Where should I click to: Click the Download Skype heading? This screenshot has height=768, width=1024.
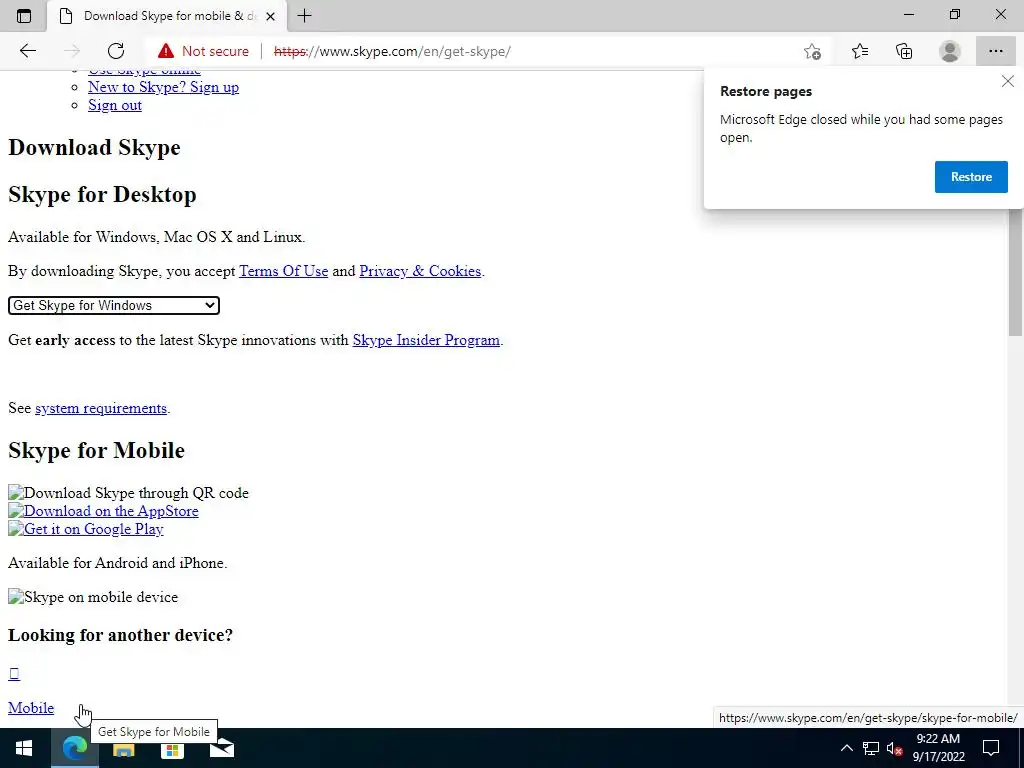tap(94, 148)
